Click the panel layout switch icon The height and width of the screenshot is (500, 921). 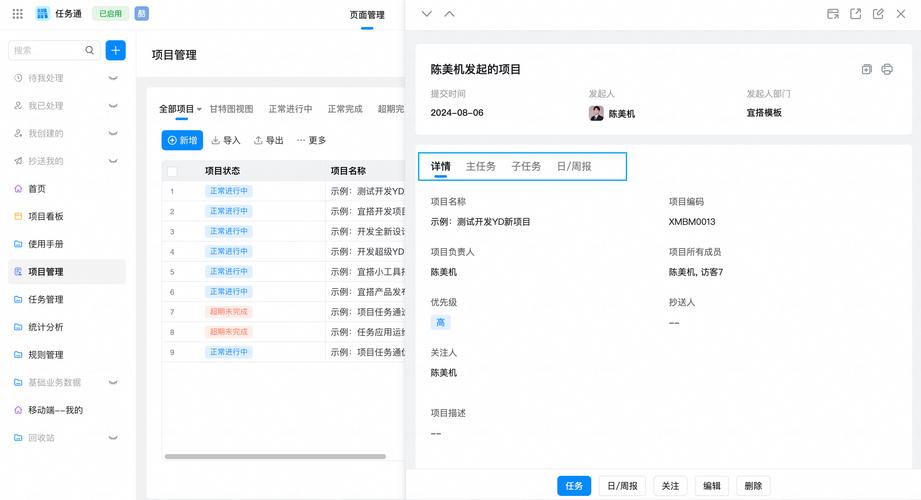[833, 14]
